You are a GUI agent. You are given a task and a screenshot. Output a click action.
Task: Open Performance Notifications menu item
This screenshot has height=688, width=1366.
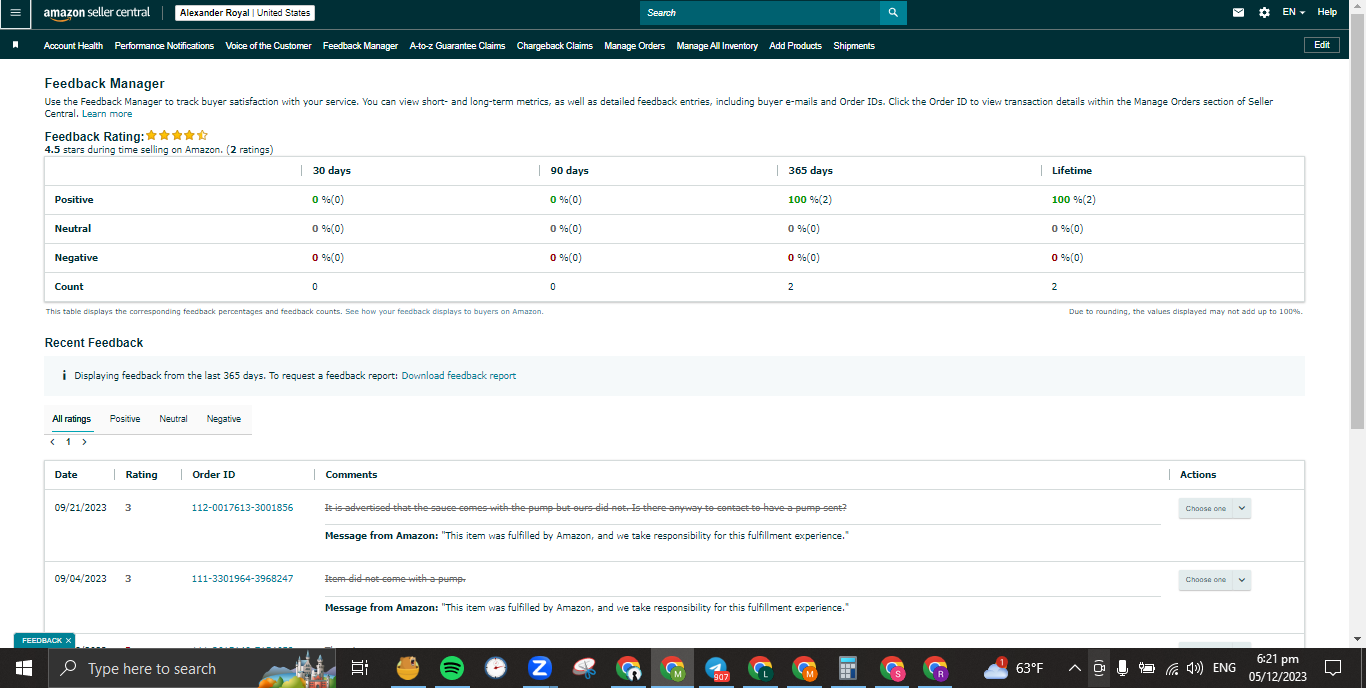click(x=164, y=46)
